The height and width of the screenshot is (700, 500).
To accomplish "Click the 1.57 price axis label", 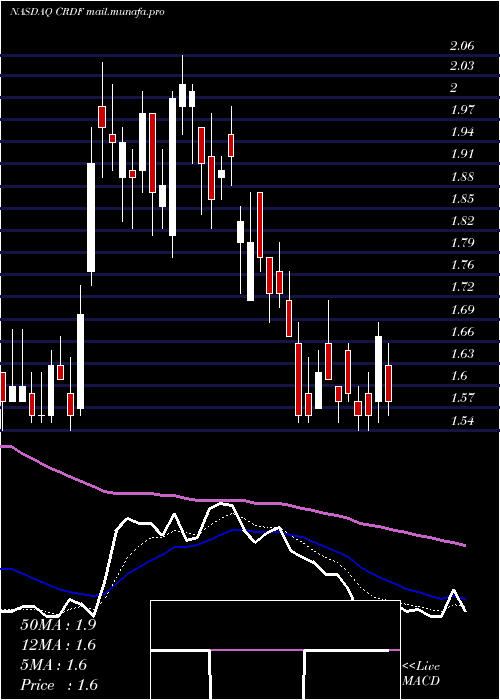I will tap(462, 397).
